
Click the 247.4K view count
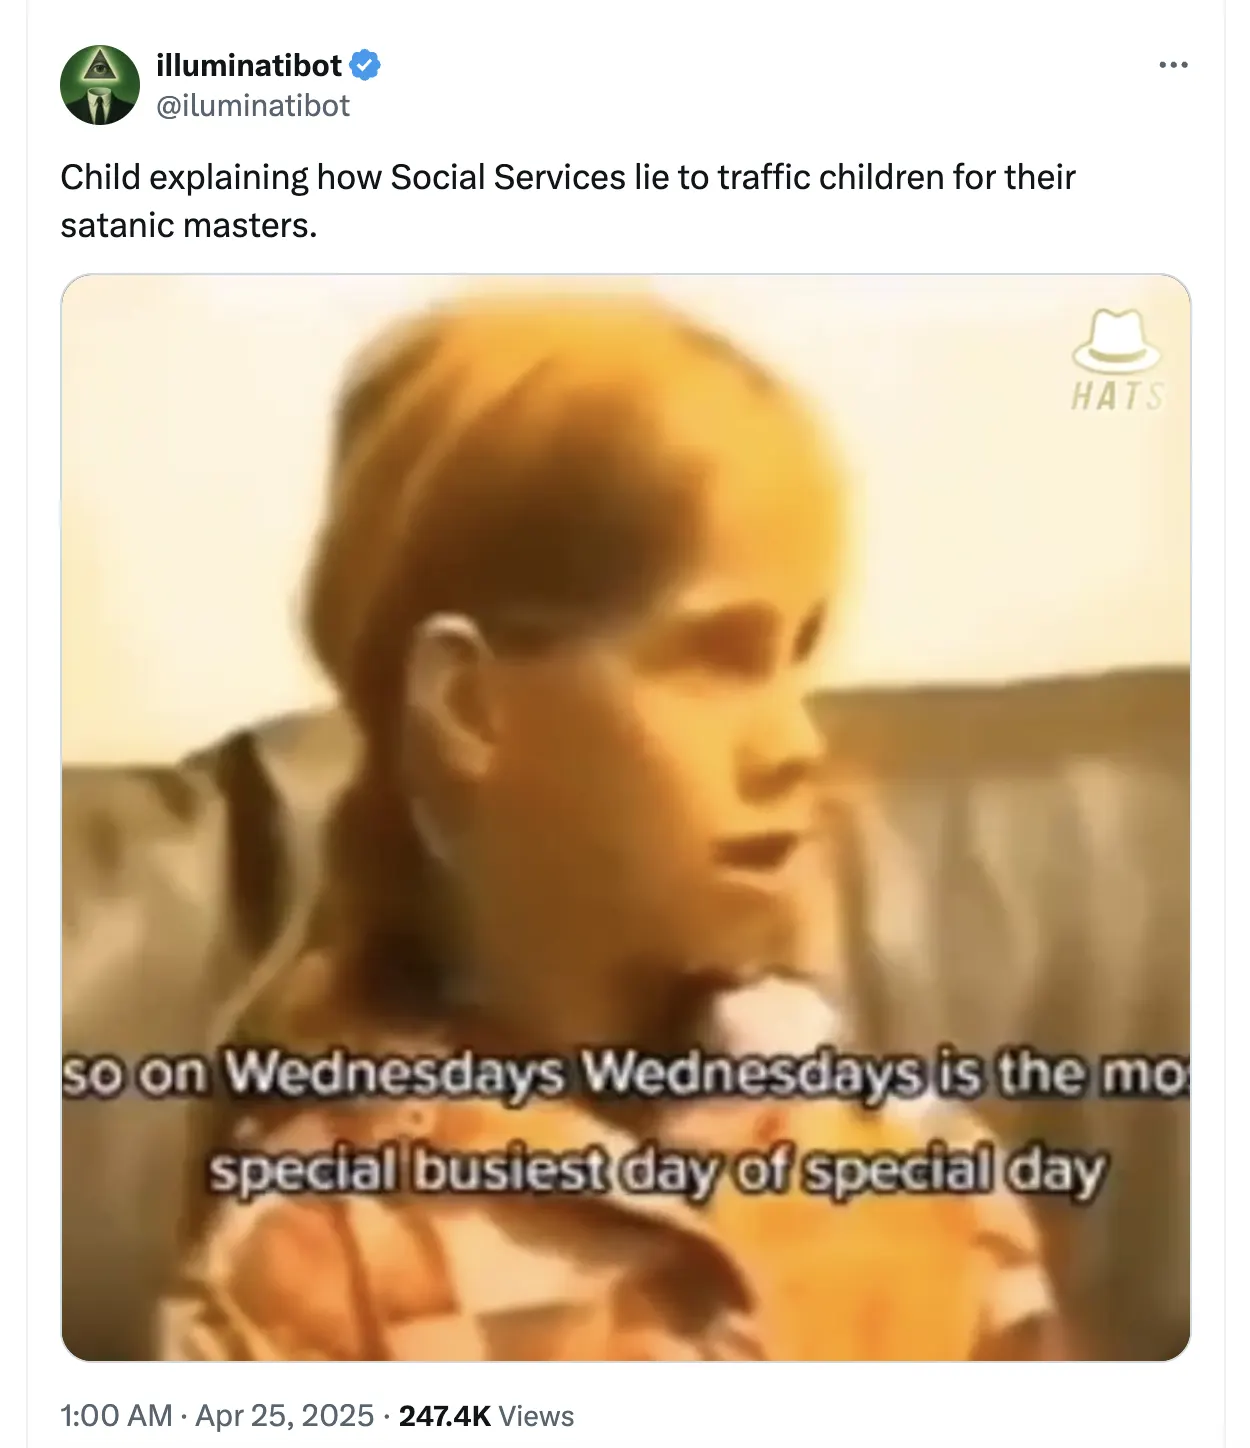444,1415
